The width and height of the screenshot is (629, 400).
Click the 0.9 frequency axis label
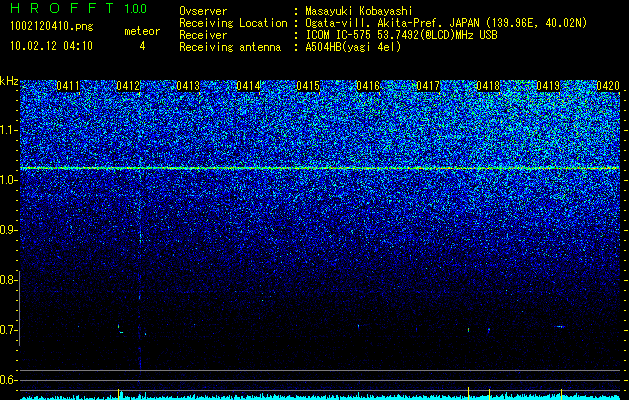pos(7,230)
